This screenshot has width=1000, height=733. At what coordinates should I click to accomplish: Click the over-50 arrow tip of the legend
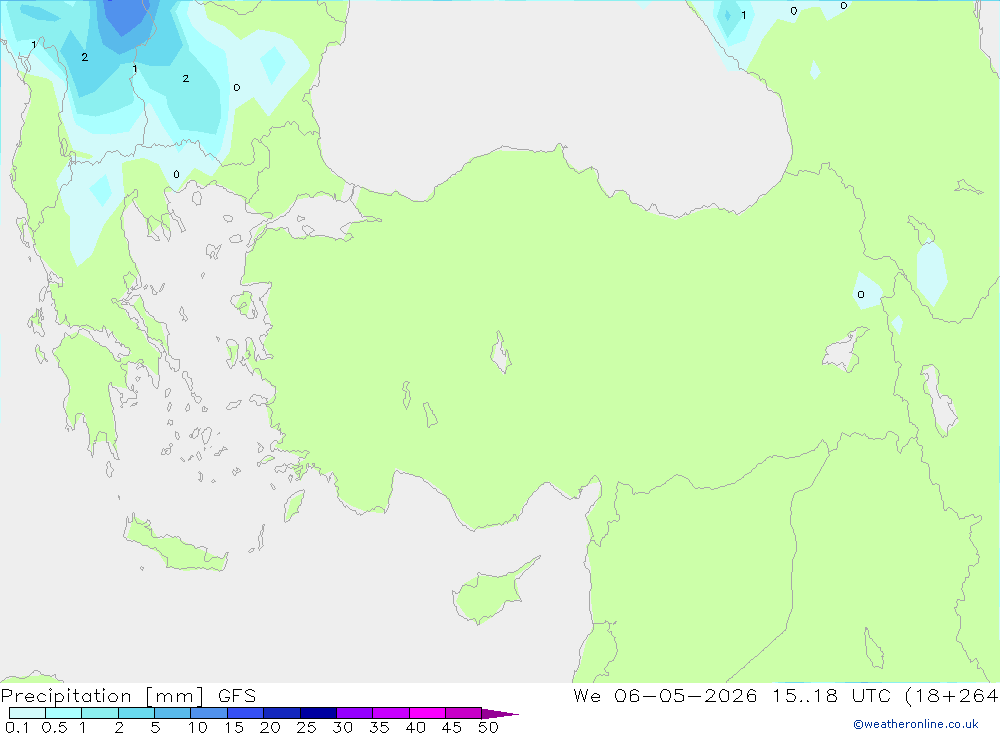500,713
